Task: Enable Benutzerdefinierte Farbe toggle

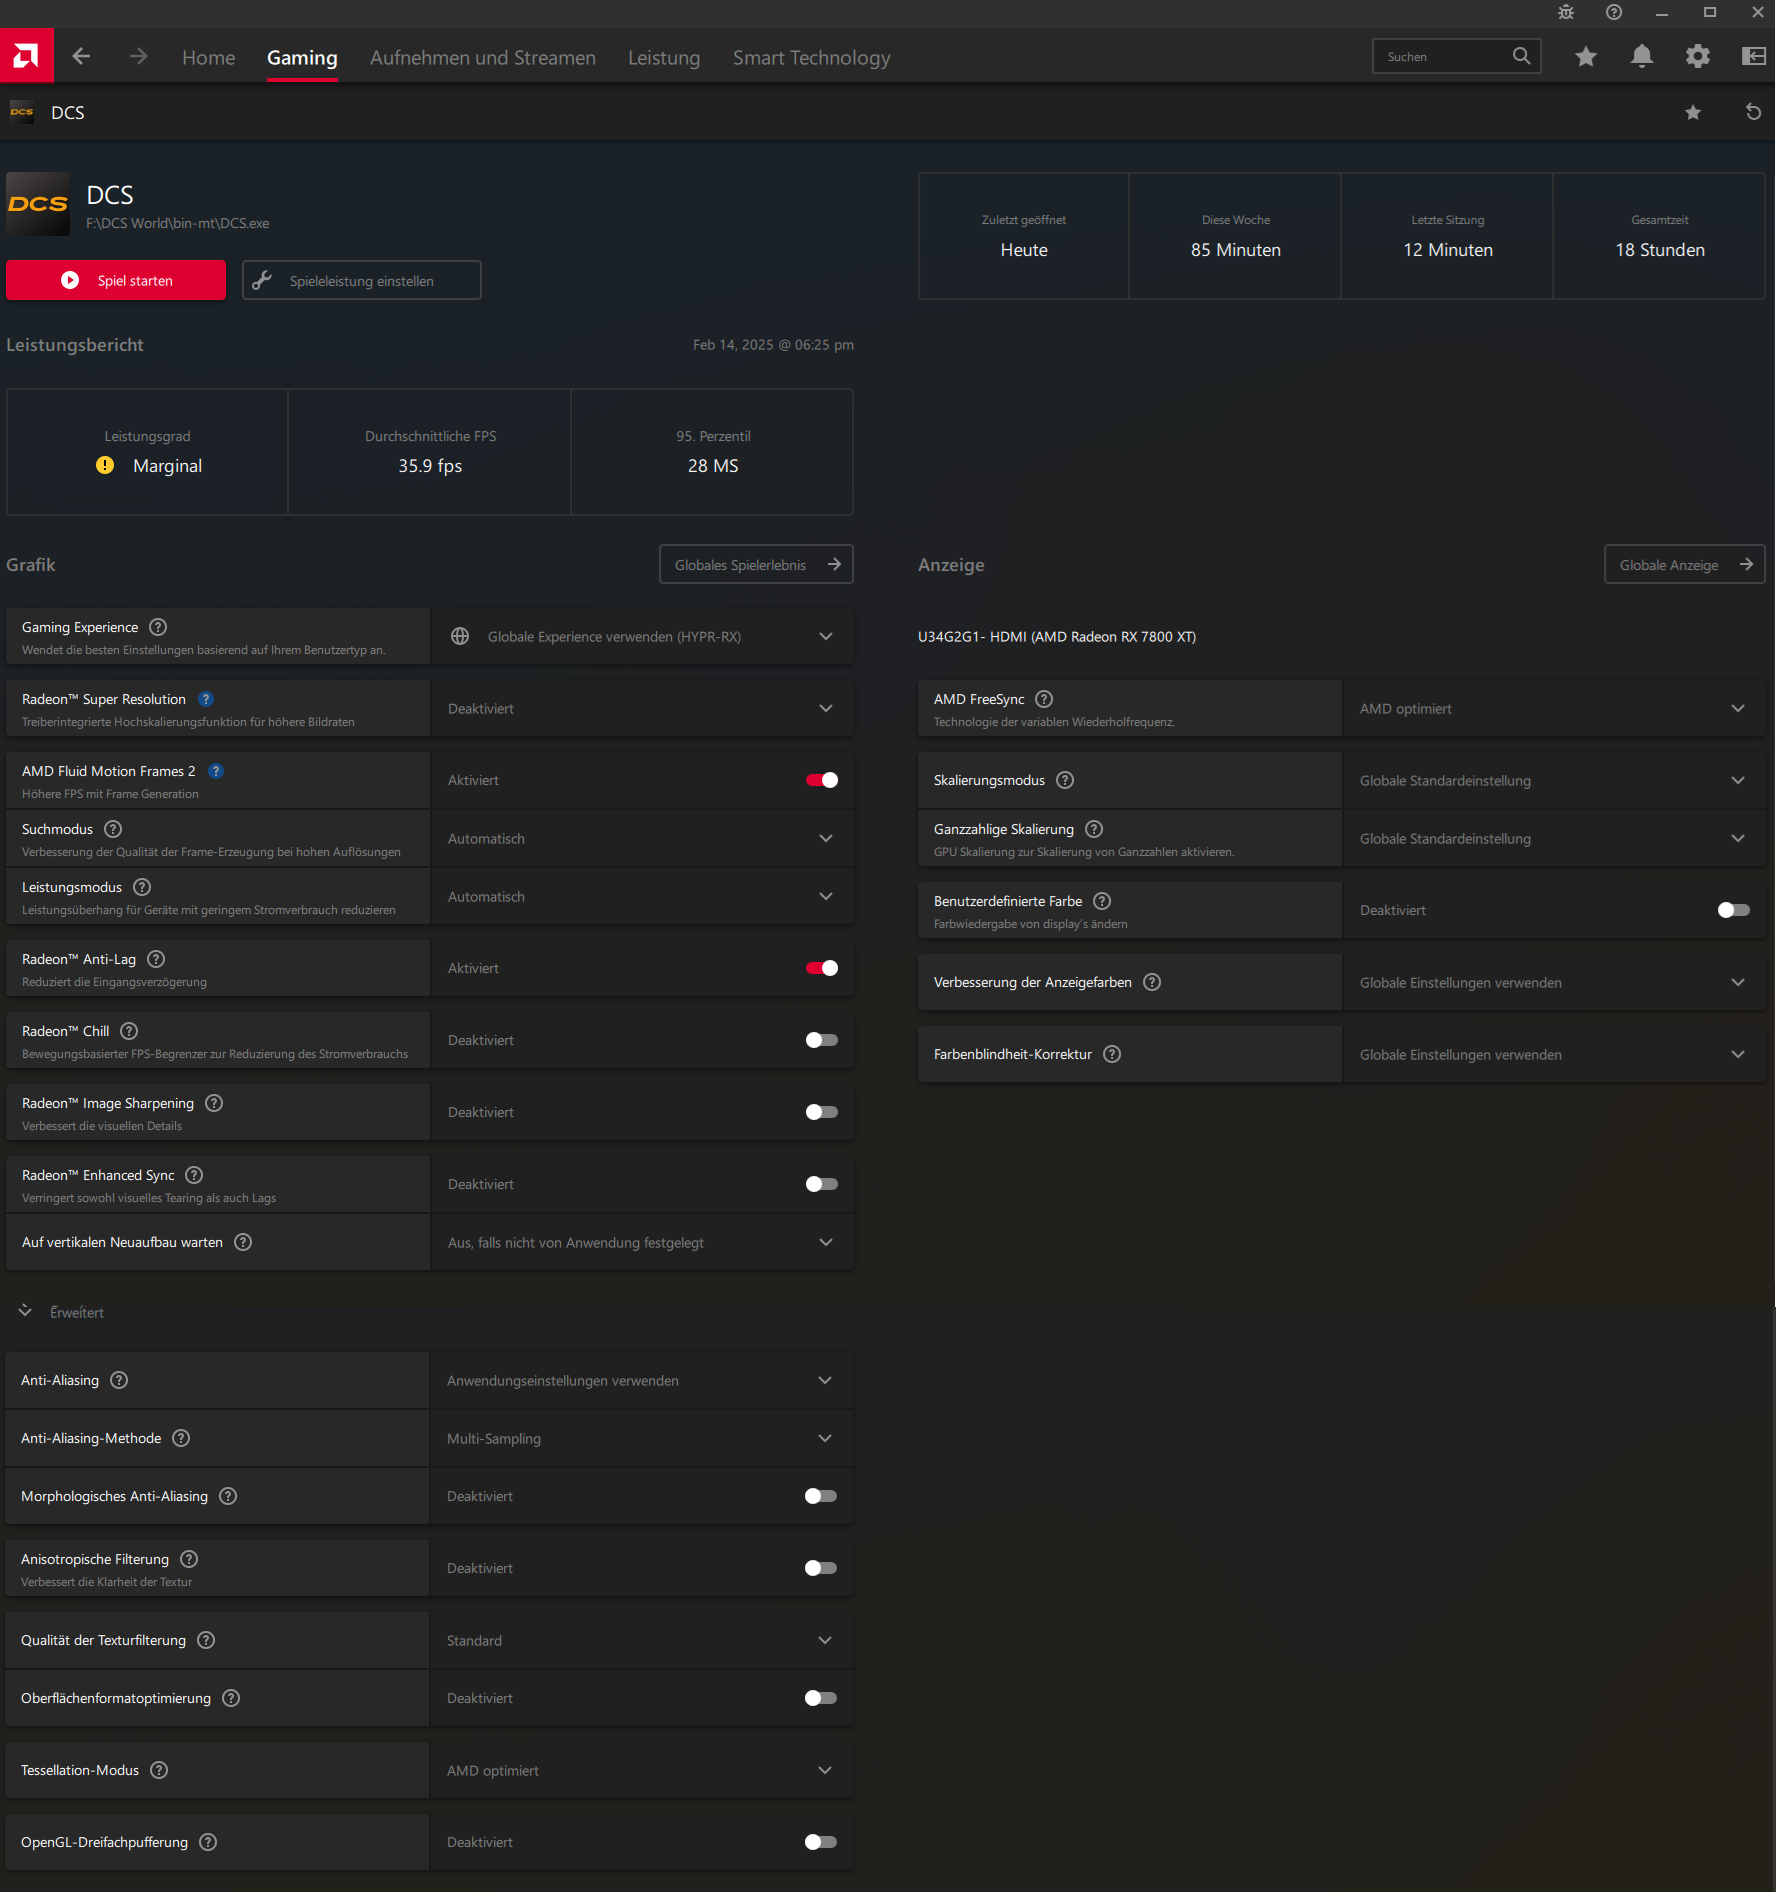Action: click(1734, 910)
